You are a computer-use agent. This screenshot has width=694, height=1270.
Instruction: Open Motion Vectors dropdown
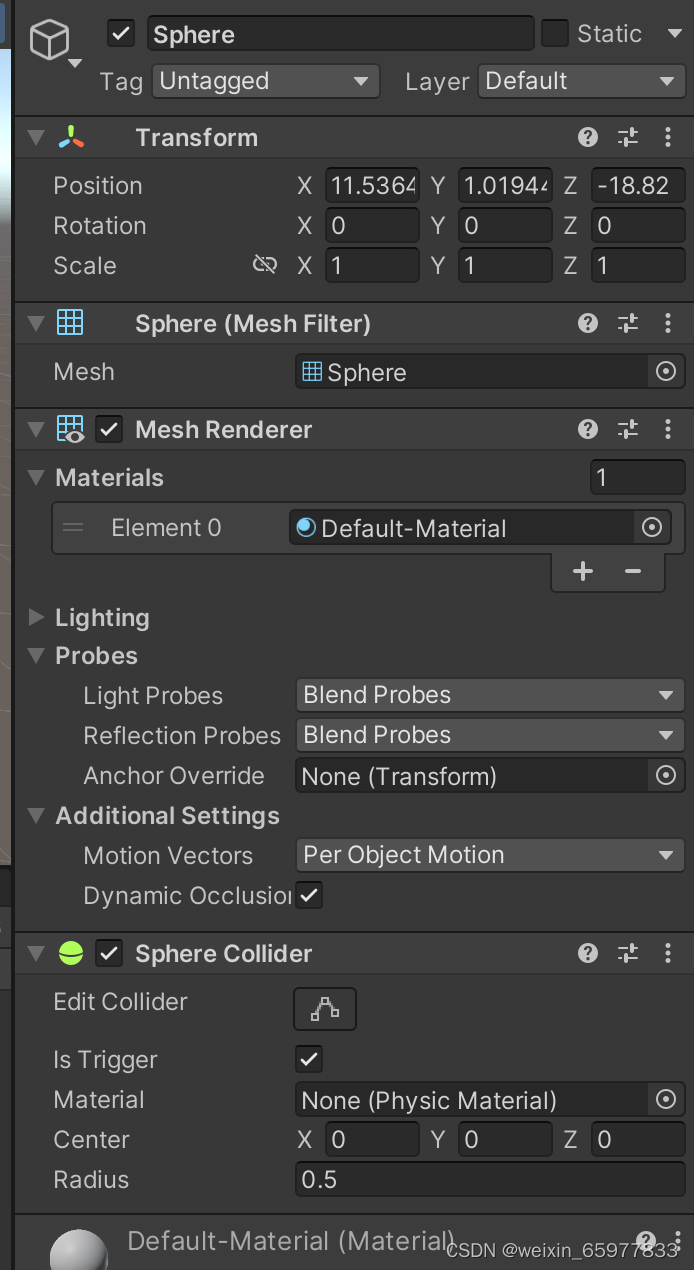pyautogui.click(x=490, y=855)
